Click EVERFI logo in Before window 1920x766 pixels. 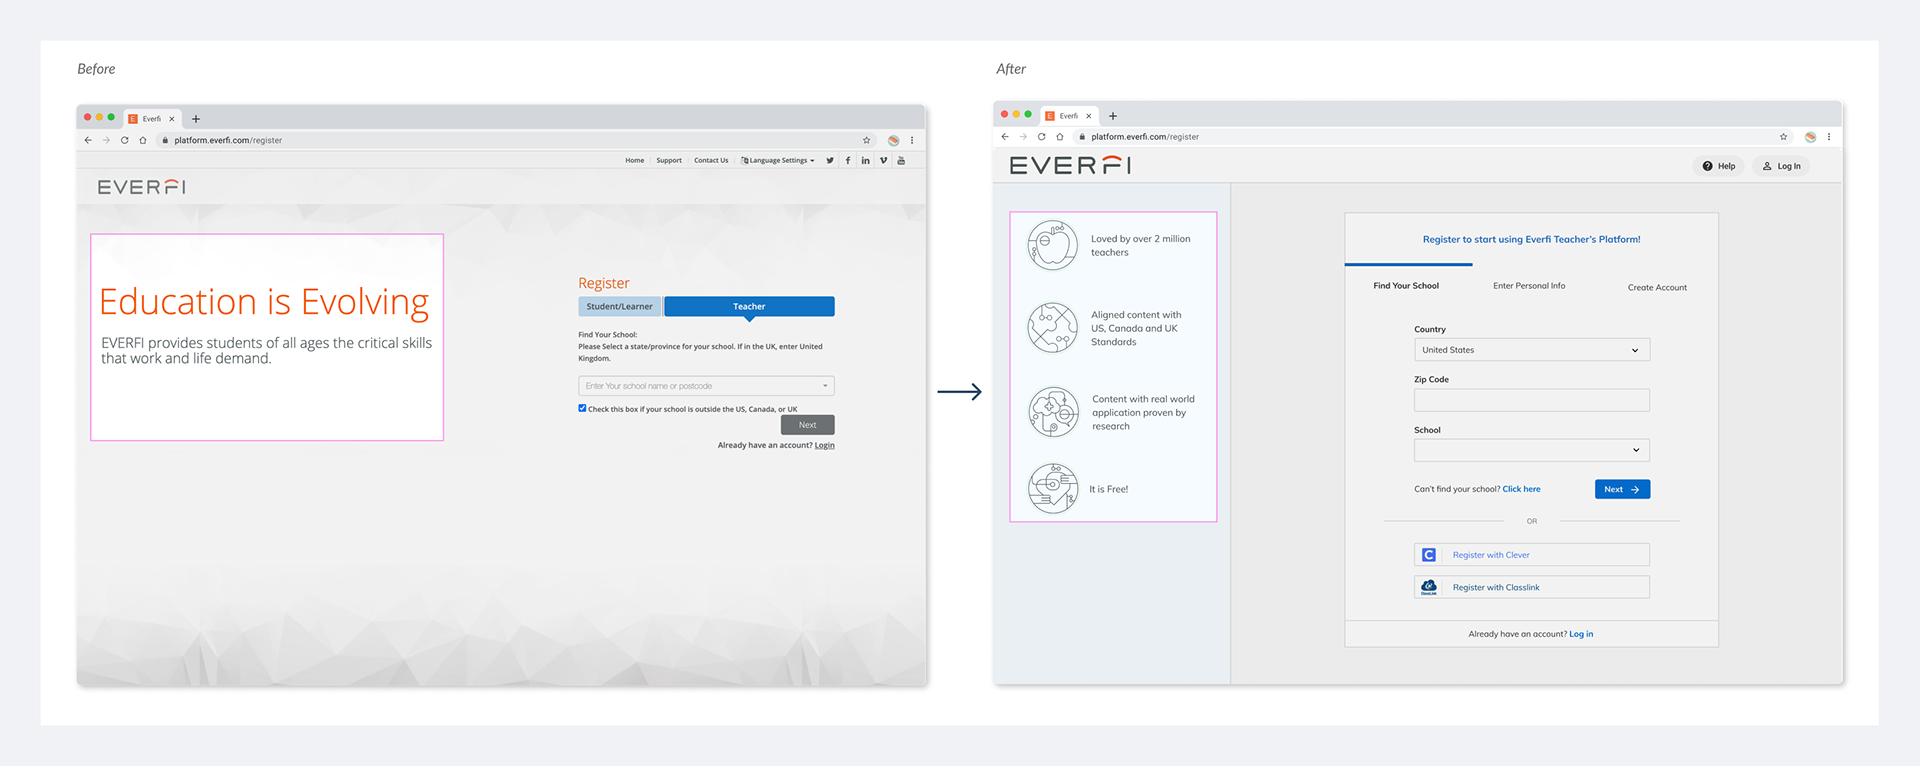(141, 187)
